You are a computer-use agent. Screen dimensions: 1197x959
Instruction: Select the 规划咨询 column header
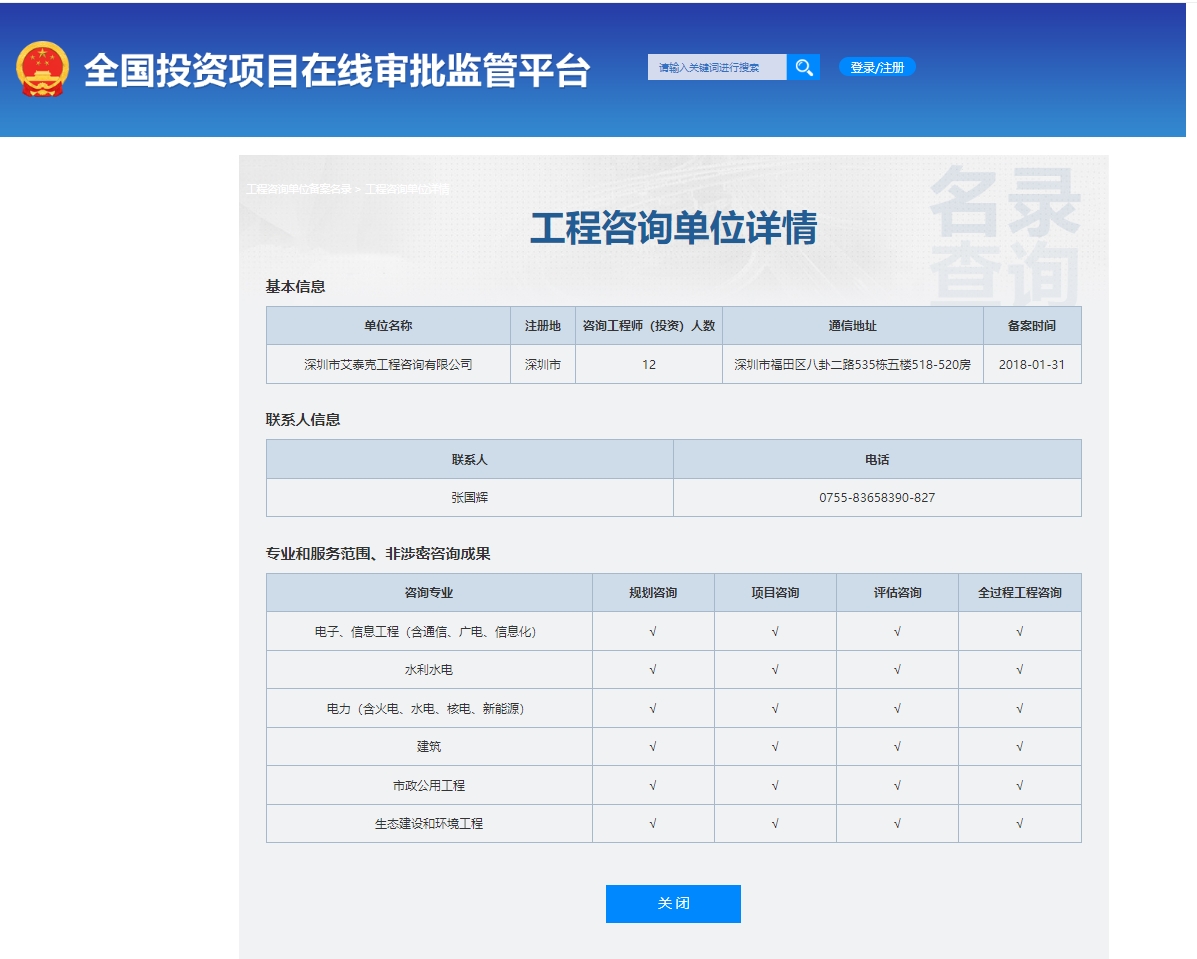coord(653,592)
